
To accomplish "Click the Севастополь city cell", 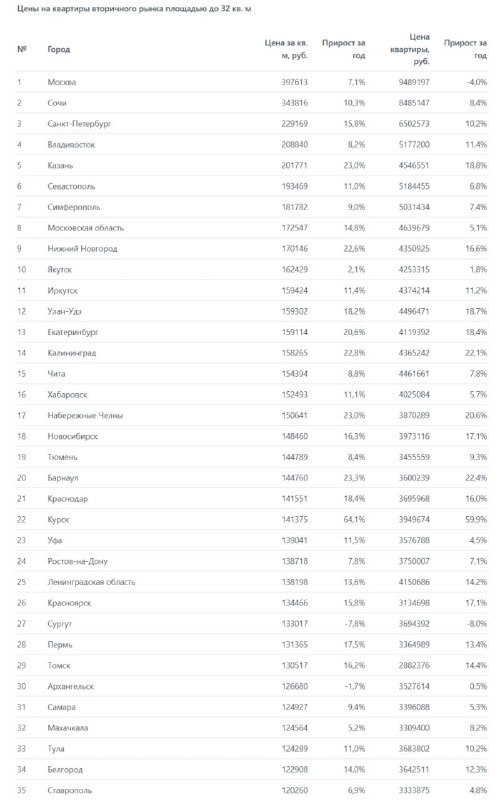I will click(71, 187).
